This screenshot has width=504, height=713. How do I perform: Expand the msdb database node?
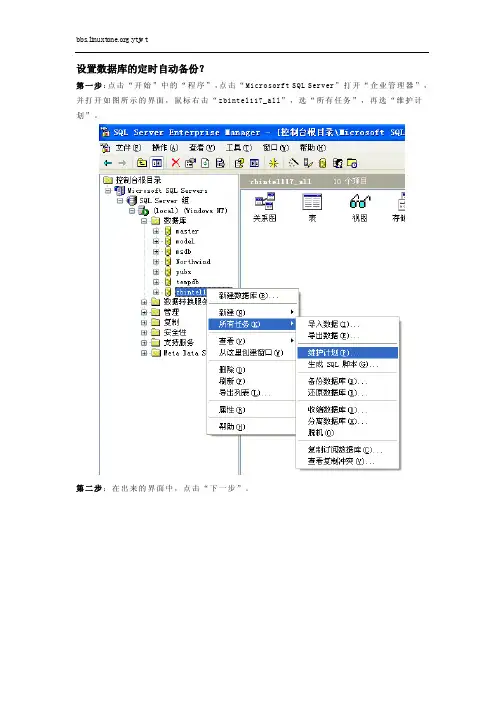pos(156,251)
